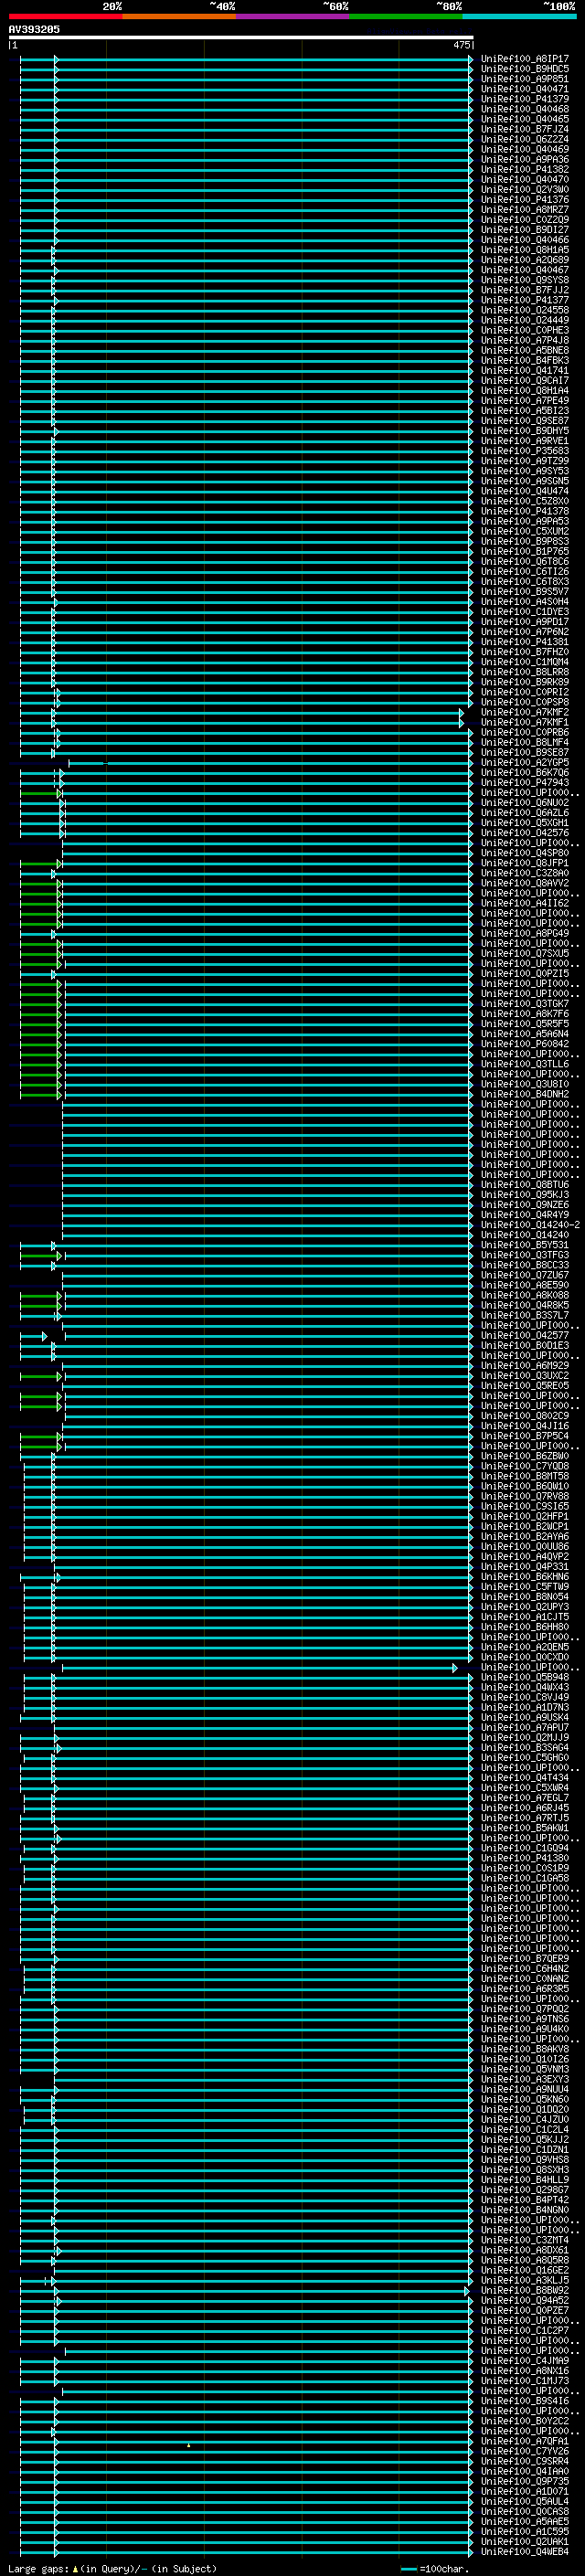Viewport: 585px width, 2576px height.
Task: Select label UniRef100_P41382
Action: pos(524,169)
